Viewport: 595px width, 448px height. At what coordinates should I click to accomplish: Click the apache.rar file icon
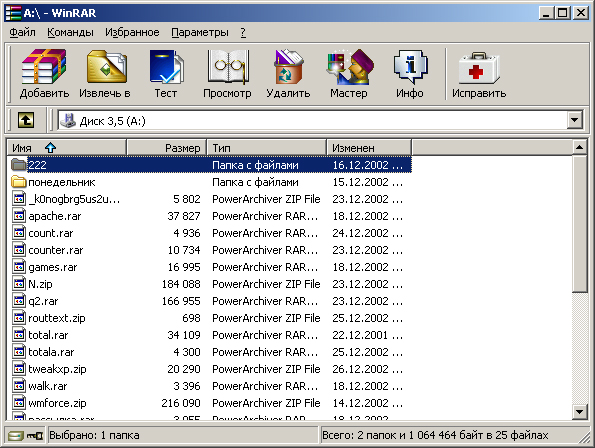(x=19, y=215)
